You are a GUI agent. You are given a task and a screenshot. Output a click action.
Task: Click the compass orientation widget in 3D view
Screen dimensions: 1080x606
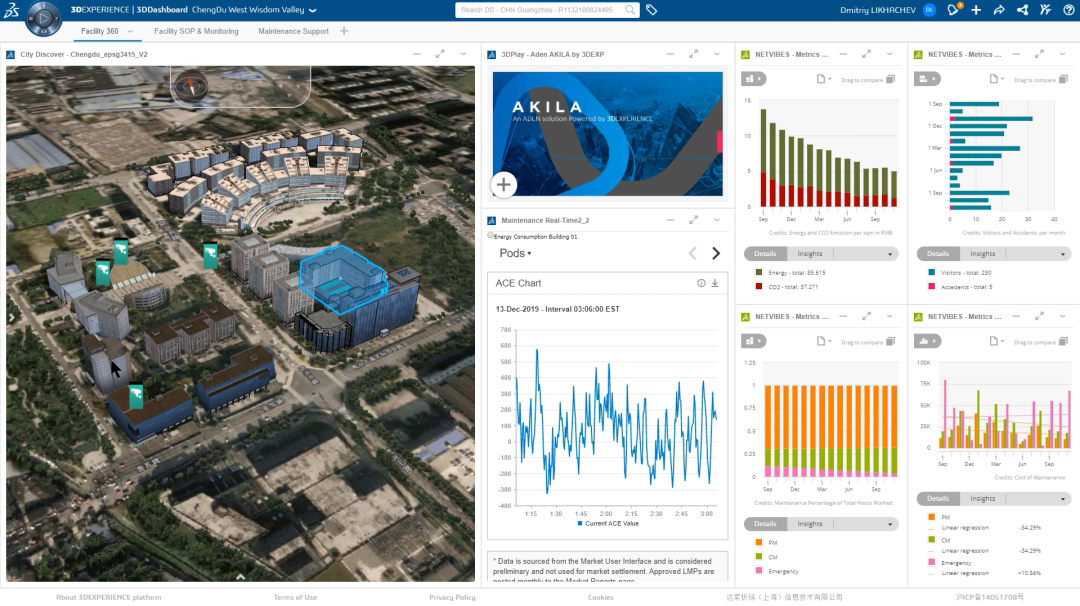tap(191, 86)
